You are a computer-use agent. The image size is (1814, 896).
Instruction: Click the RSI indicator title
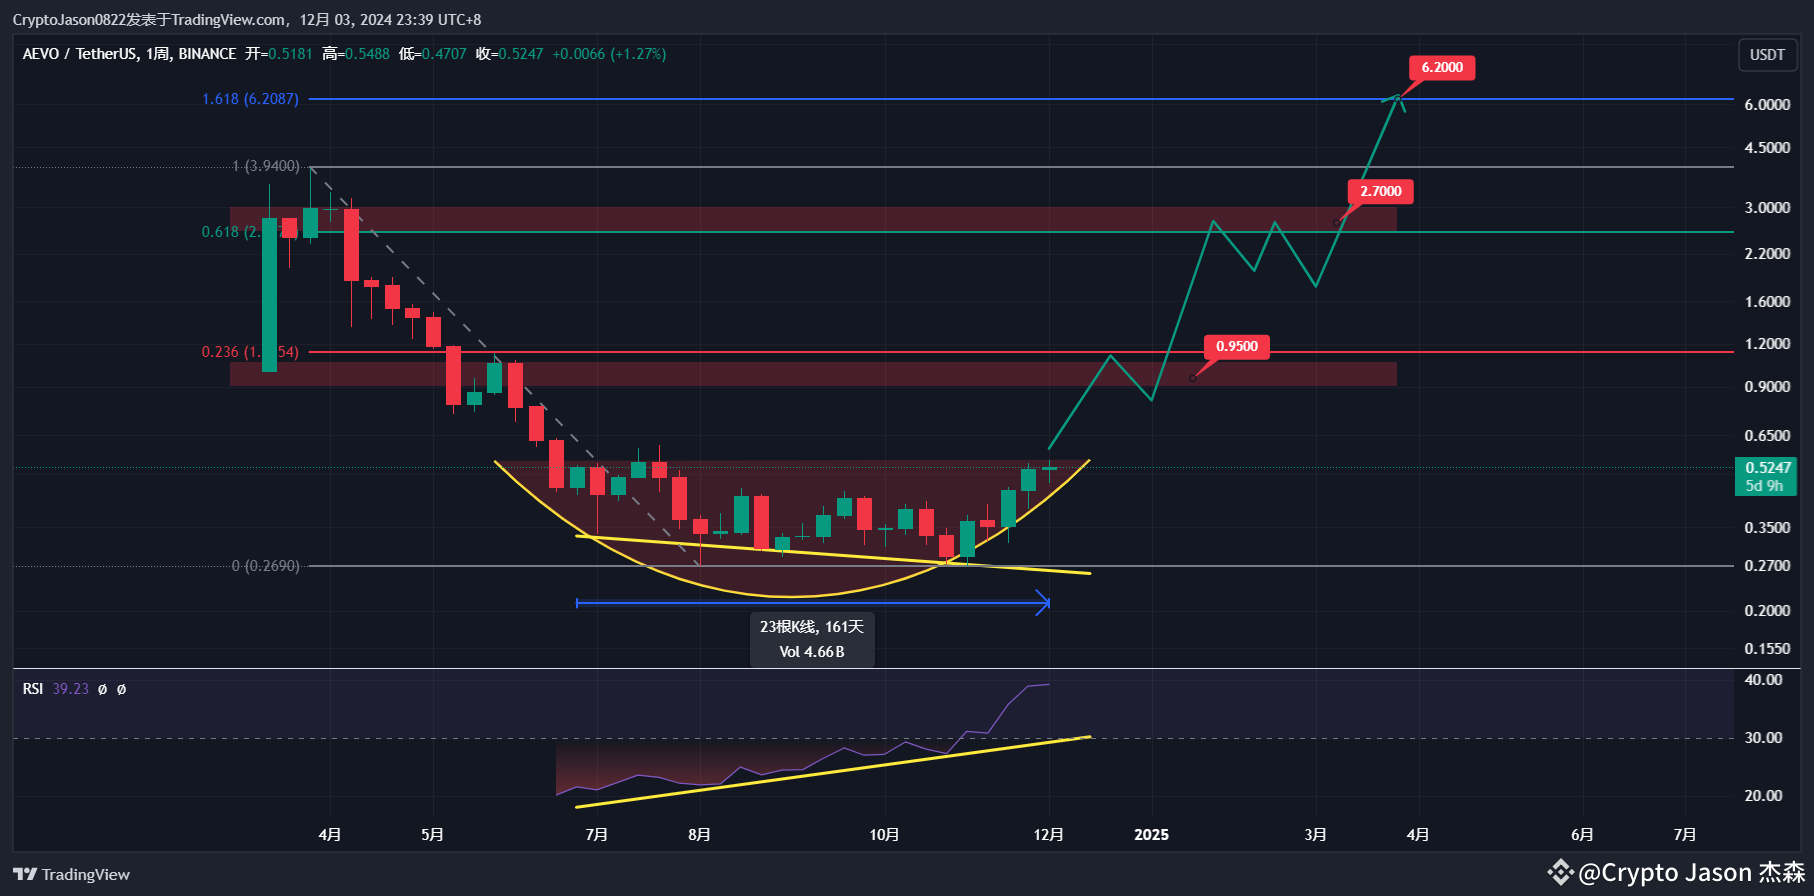pos(33,689)
